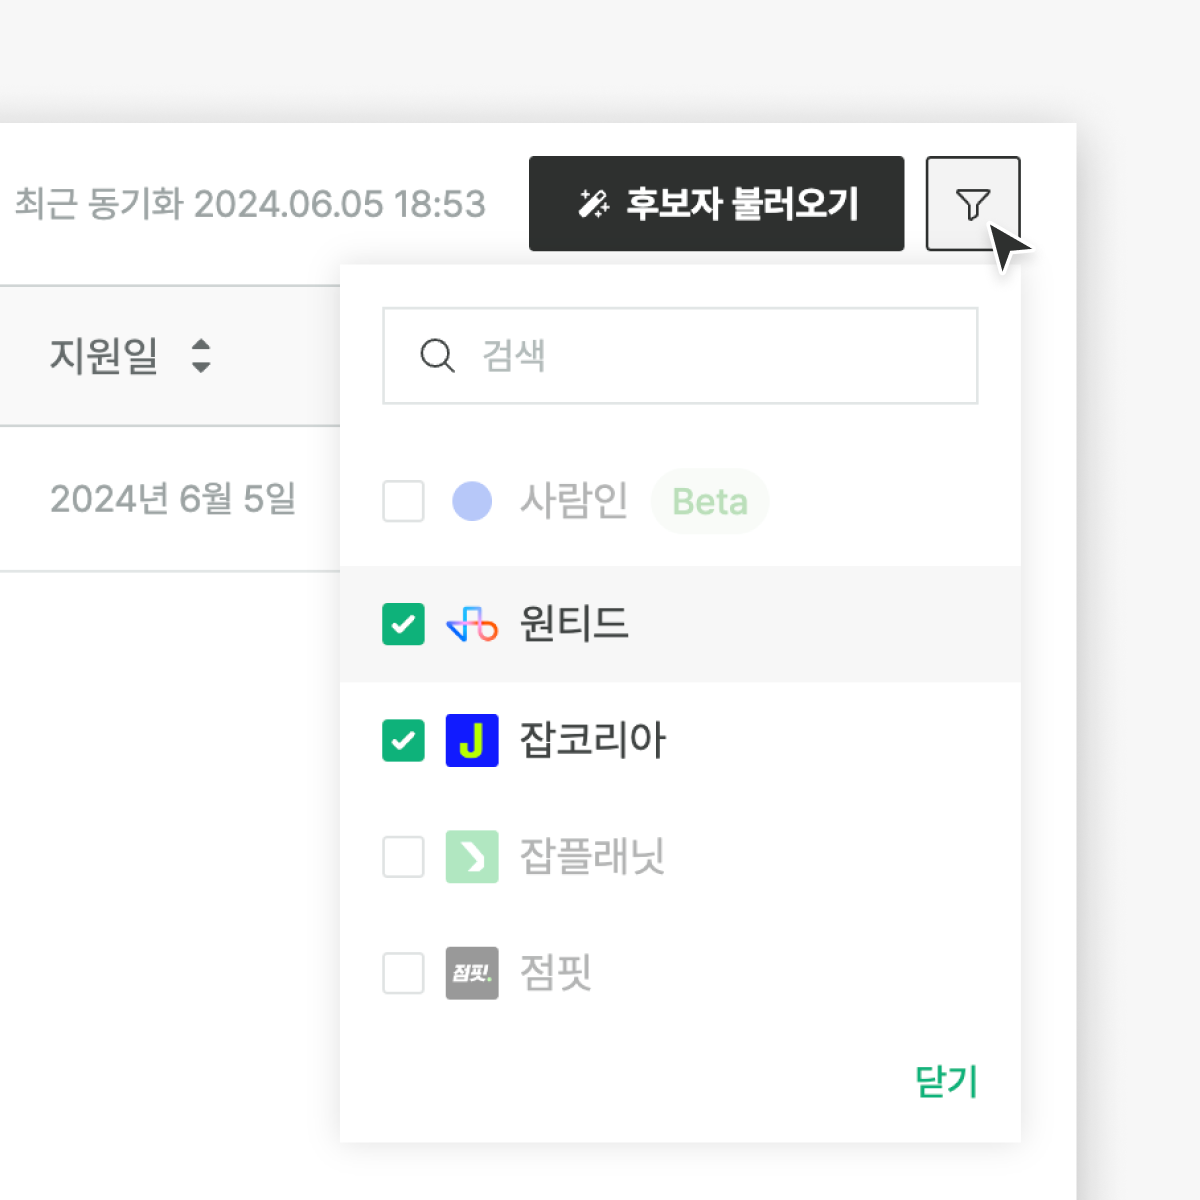
Task: Open the funnel filter icon button
Action: click(973, 204)
